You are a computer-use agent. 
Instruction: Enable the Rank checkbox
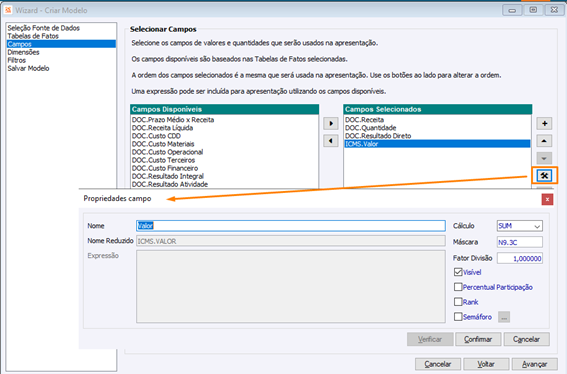pos(458,302)
